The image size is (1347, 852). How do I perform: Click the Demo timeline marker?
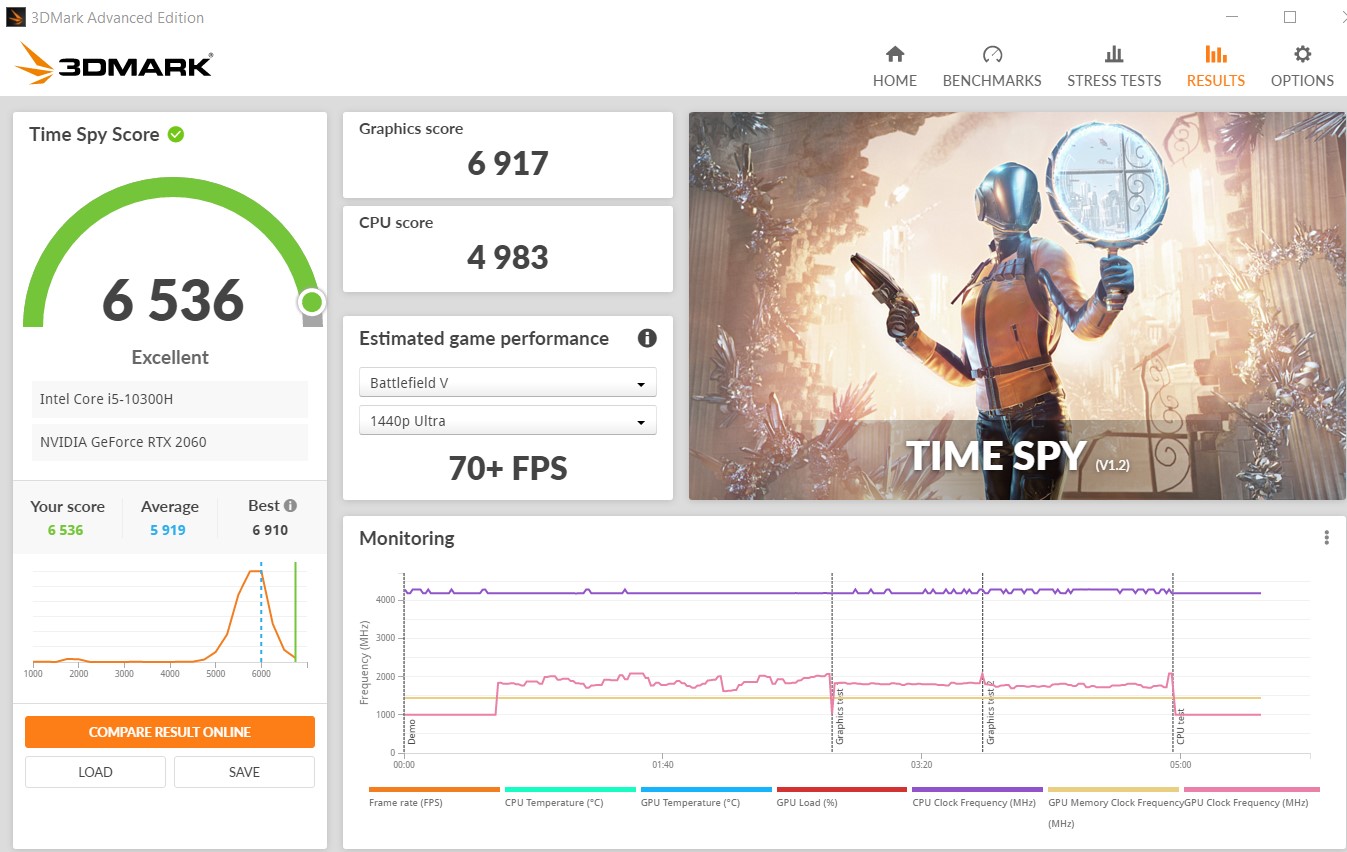(411, 732)
